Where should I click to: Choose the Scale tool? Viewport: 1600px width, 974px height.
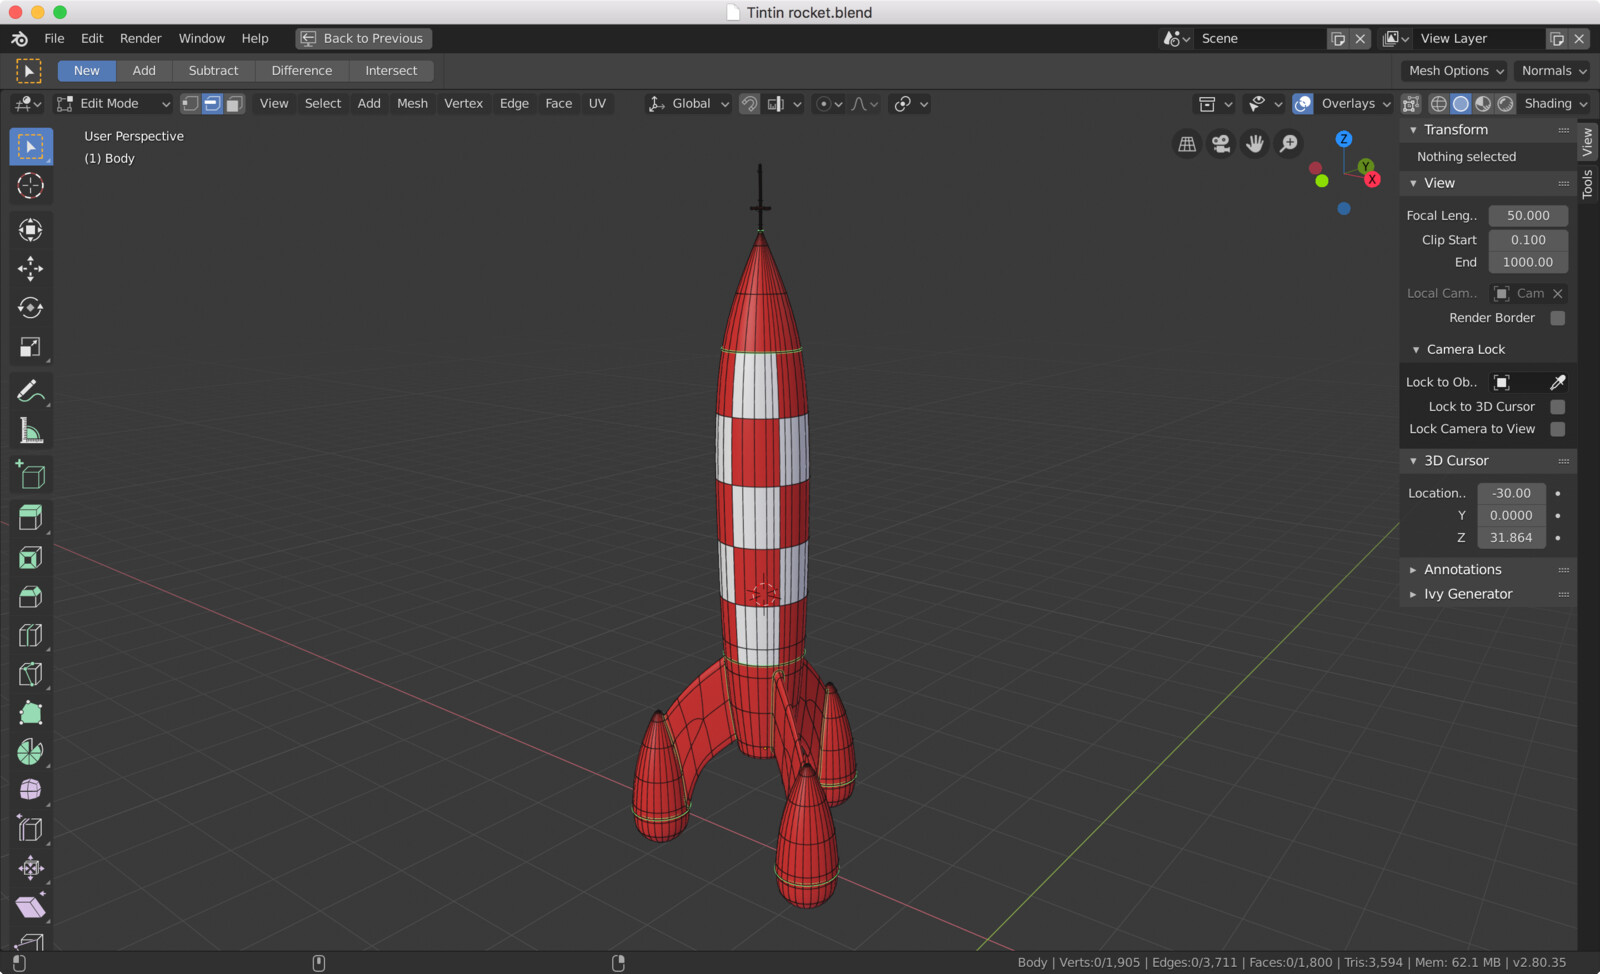tap(31, 348)
